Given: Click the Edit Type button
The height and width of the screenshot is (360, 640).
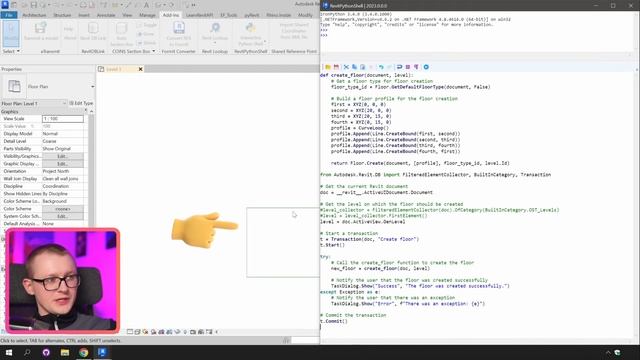Looking at the screenshot, I should pyautogui.click(x=81, y=104).
